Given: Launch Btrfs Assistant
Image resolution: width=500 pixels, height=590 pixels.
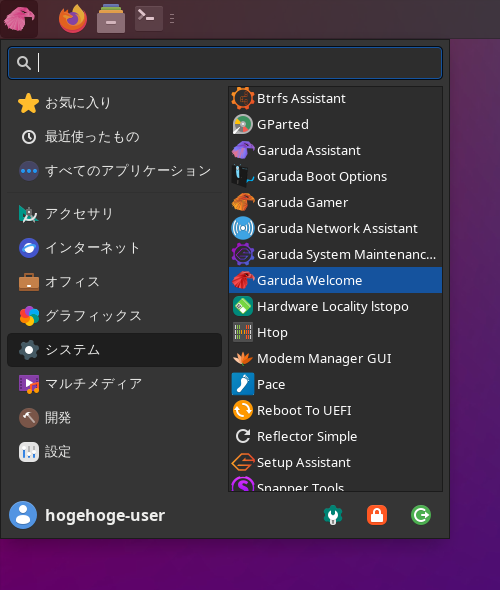Looking at the screenshot, I should 335,99.
